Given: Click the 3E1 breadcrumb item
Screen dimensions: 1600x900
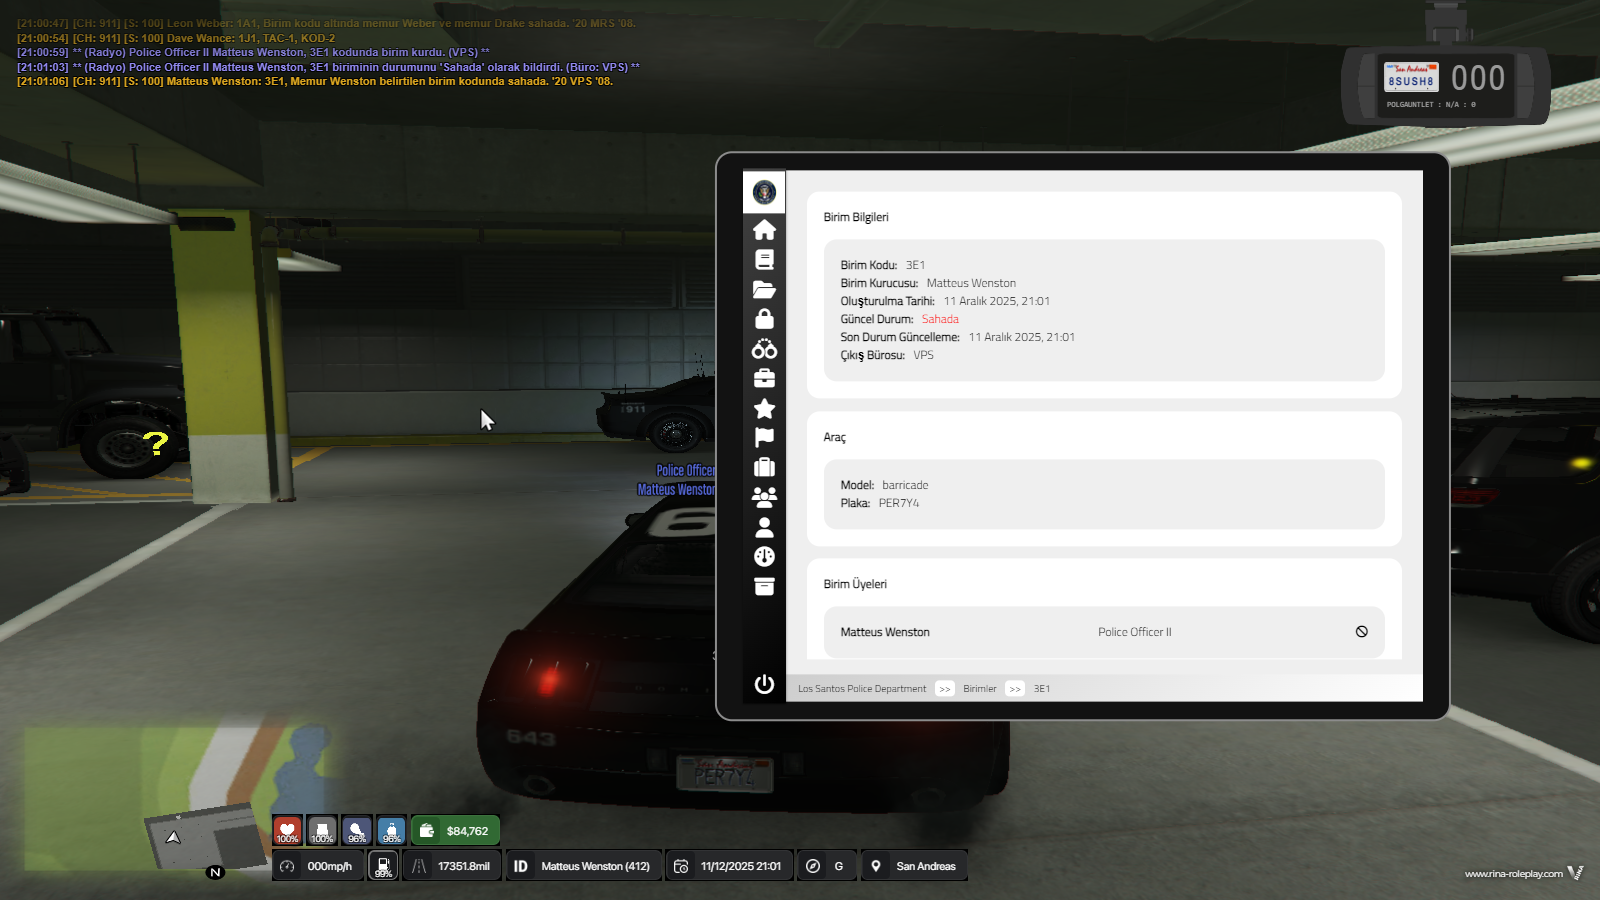Looking at the screenshot, I should (x=1042, y=689).
